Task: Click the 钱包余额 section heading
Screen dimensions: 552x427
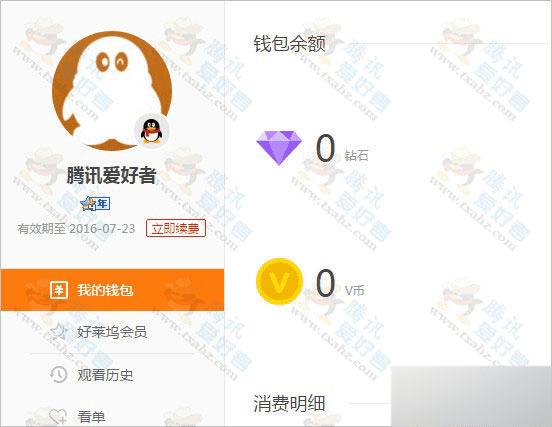Action: pyautogui.click(x=290, y=44)
